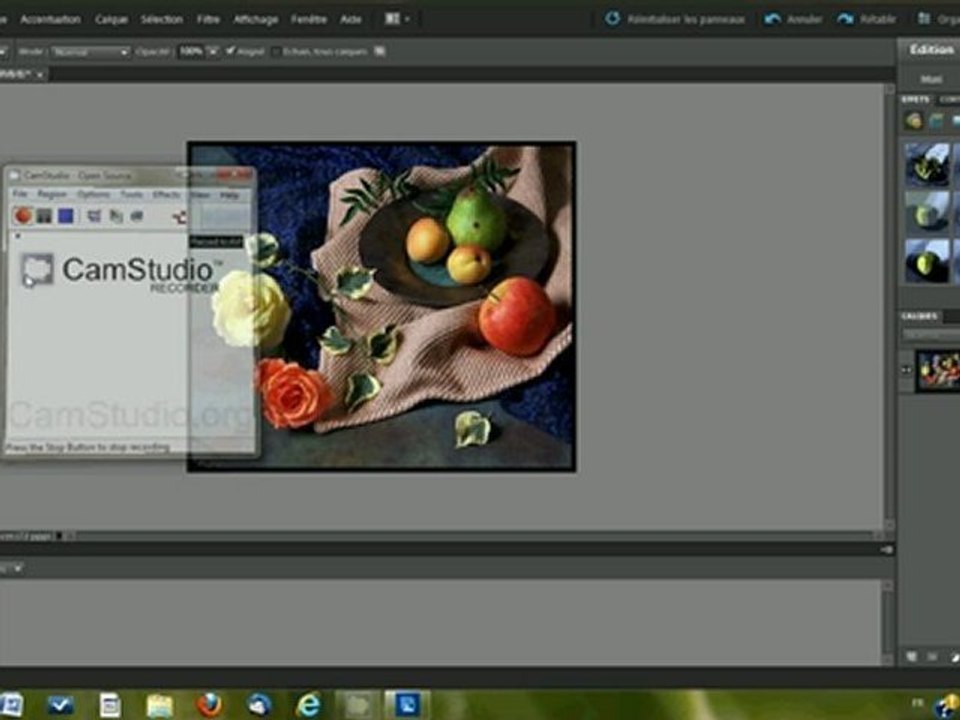Open the Calque menu
Screen dimensions: 960x720
111,20
